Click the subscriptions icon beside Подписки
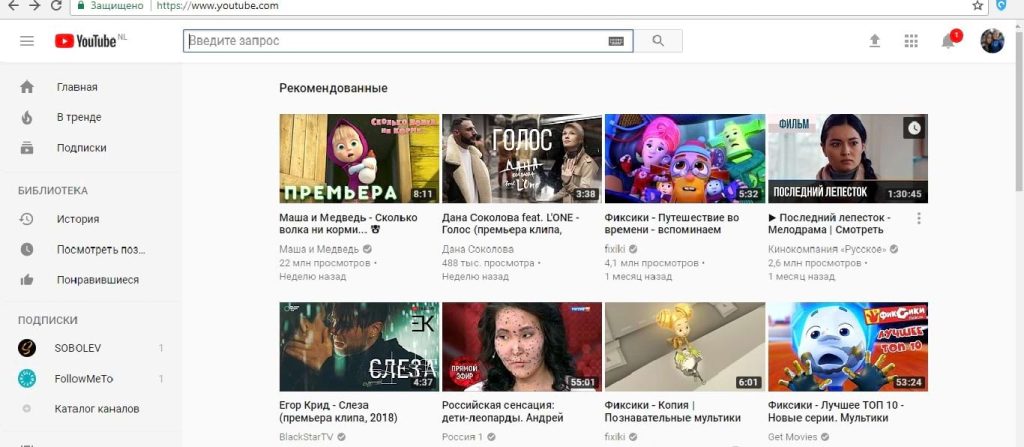Image resolution: width=1024 pixels, height=447 pixels. (x=27, y=148)
